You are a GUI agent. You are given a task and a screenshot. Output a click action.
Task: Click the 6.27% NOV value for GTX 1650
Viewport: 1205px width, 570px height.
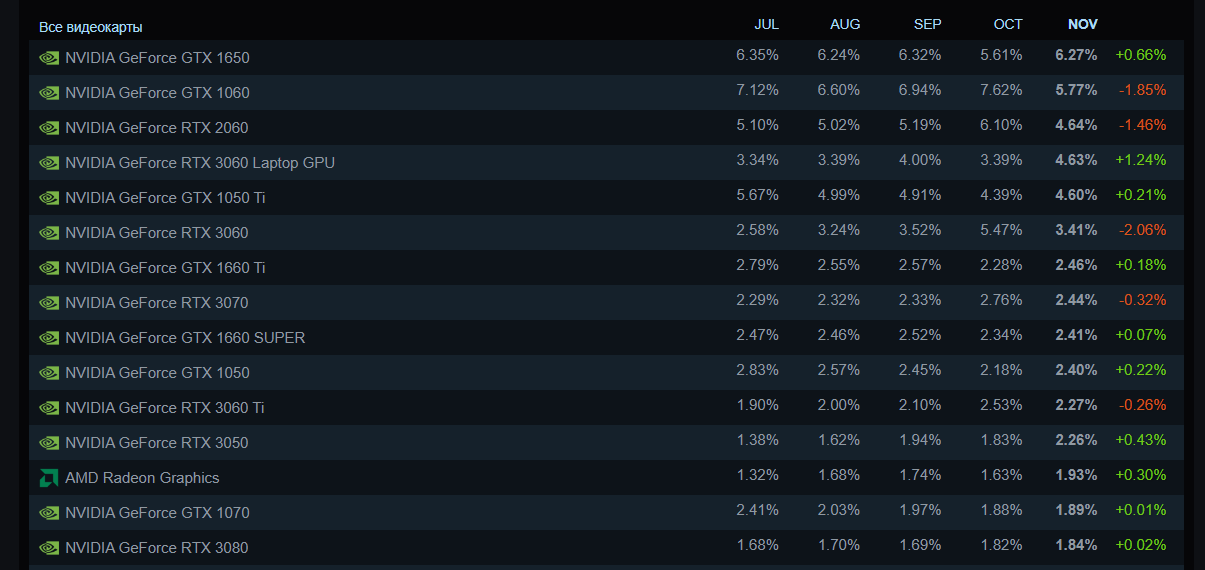pos(1076,55)
